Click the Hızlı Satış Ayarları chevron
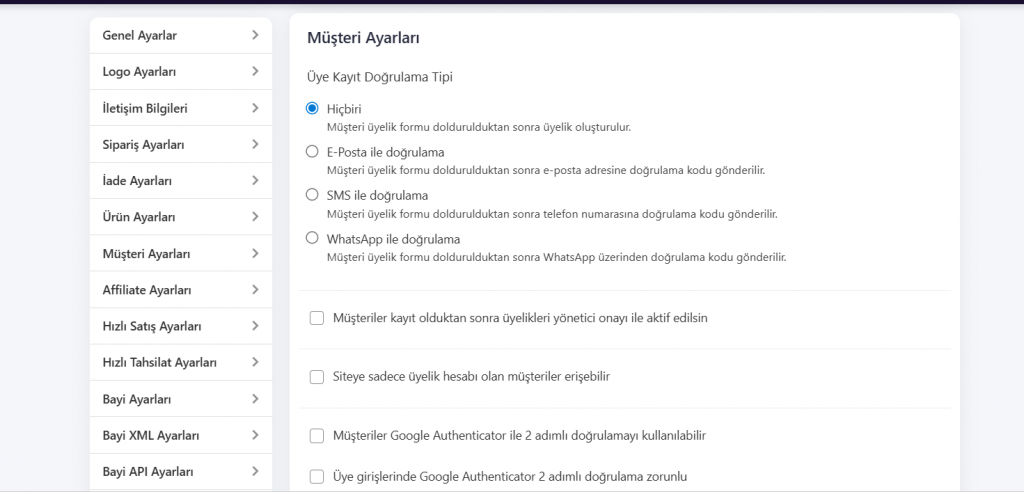 (255, 326)
